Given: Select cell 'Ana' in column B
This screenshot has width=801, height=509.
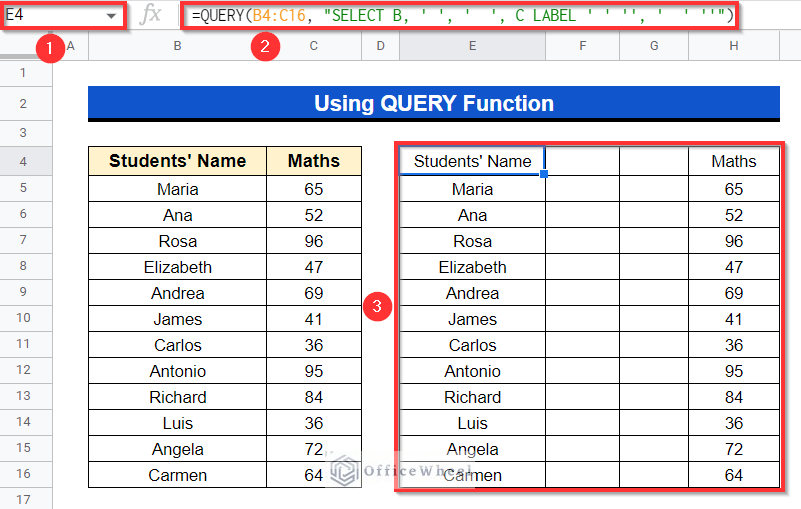Looking at the screenshot, I should [177, 215].
